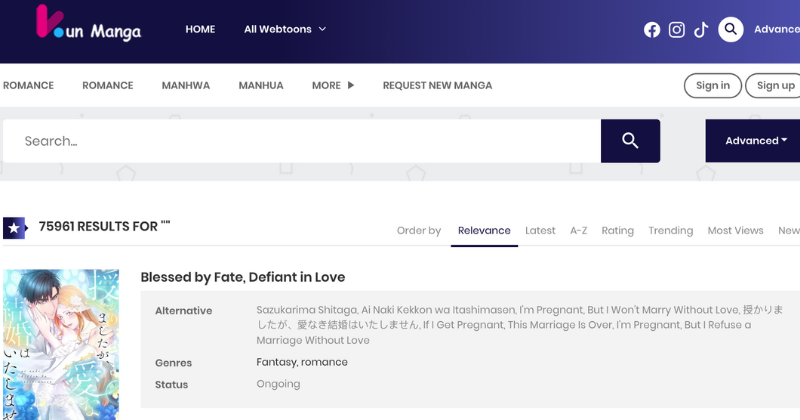Viewport: 800px width, 420px height.
Task: Click REQUEST NEW MANGA link
Action: 437,86
